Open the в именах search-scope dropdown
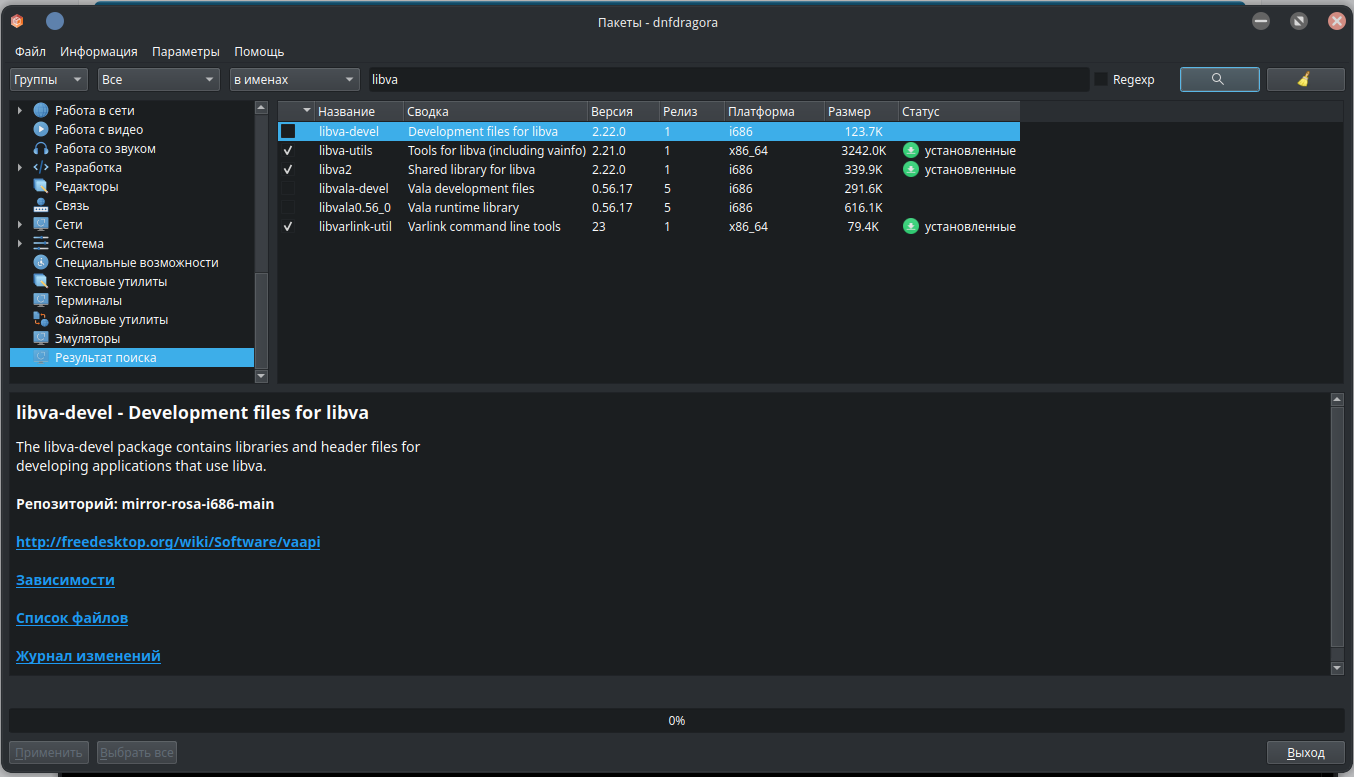The height and width of the screenshot is (777, 1354). coord(294,79)
